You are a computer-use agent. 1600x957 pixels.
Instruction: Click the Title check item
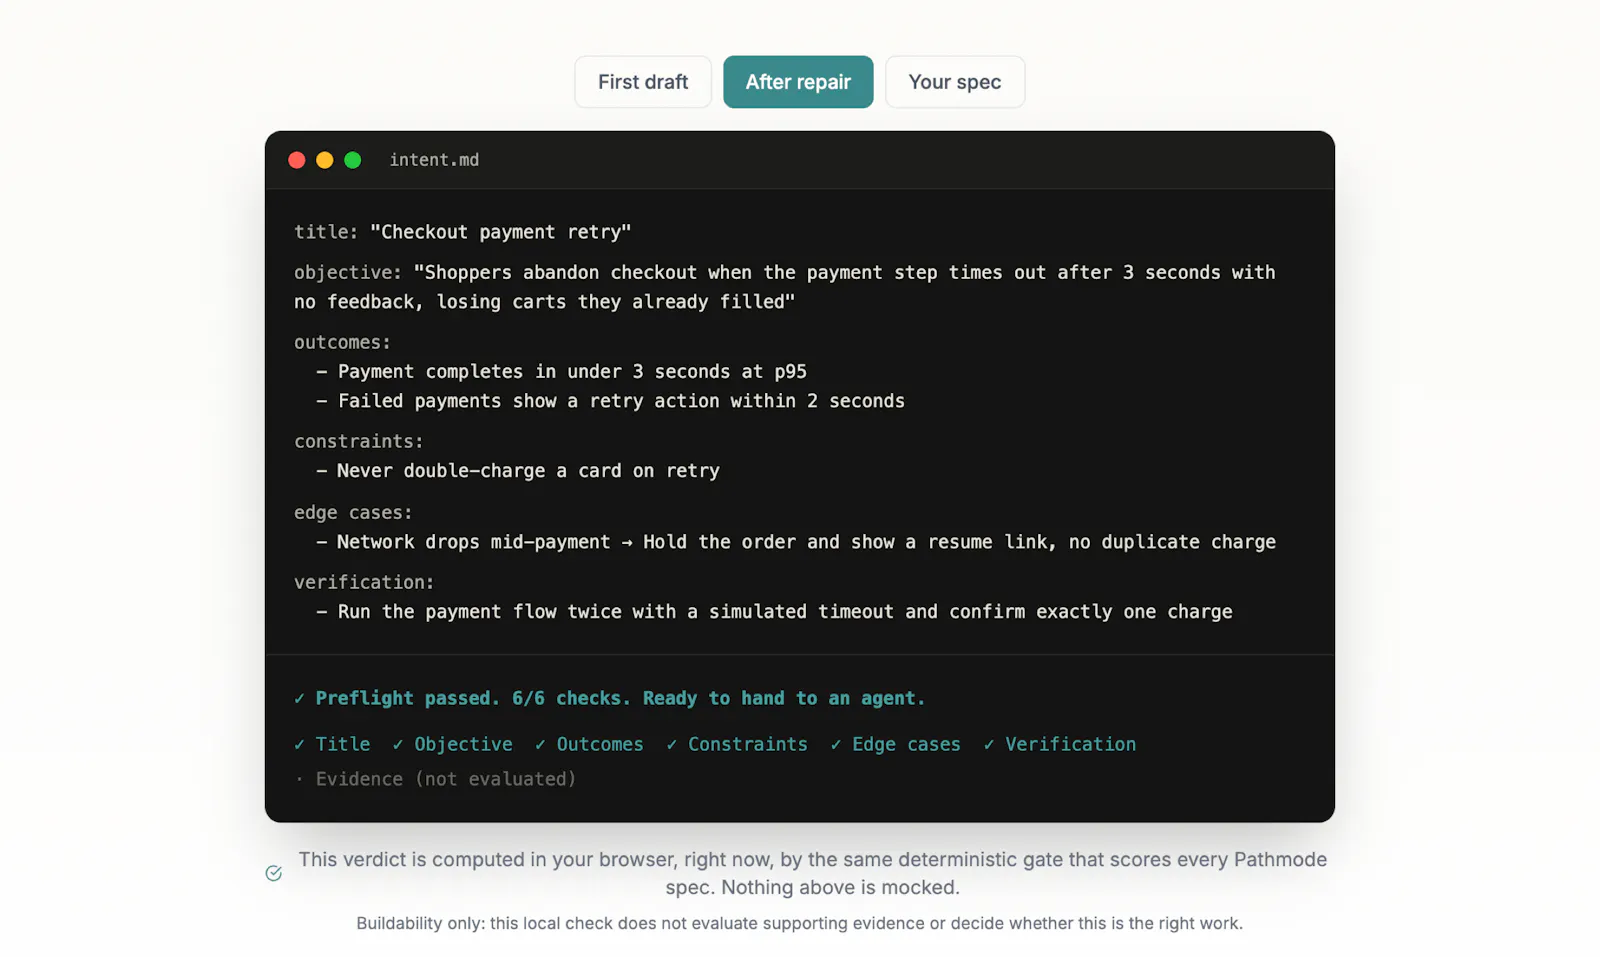pos(332,744)
